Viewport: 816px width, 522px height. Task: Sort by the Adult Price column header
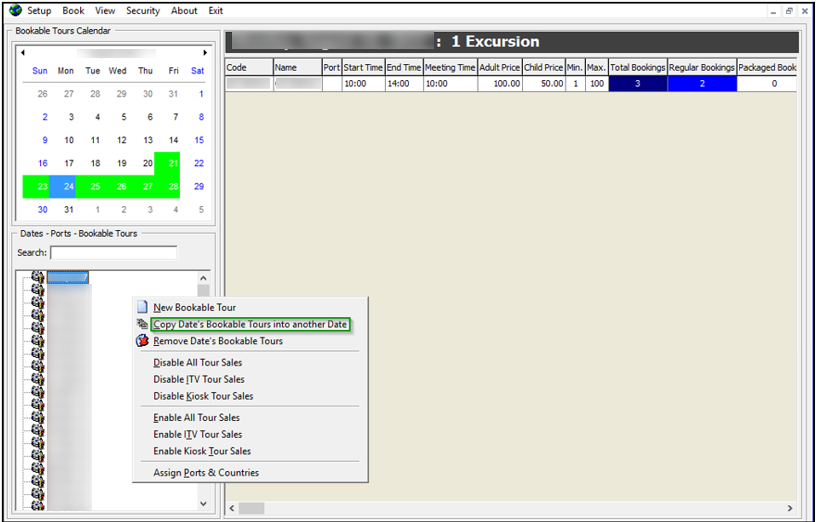pos(500,68)
